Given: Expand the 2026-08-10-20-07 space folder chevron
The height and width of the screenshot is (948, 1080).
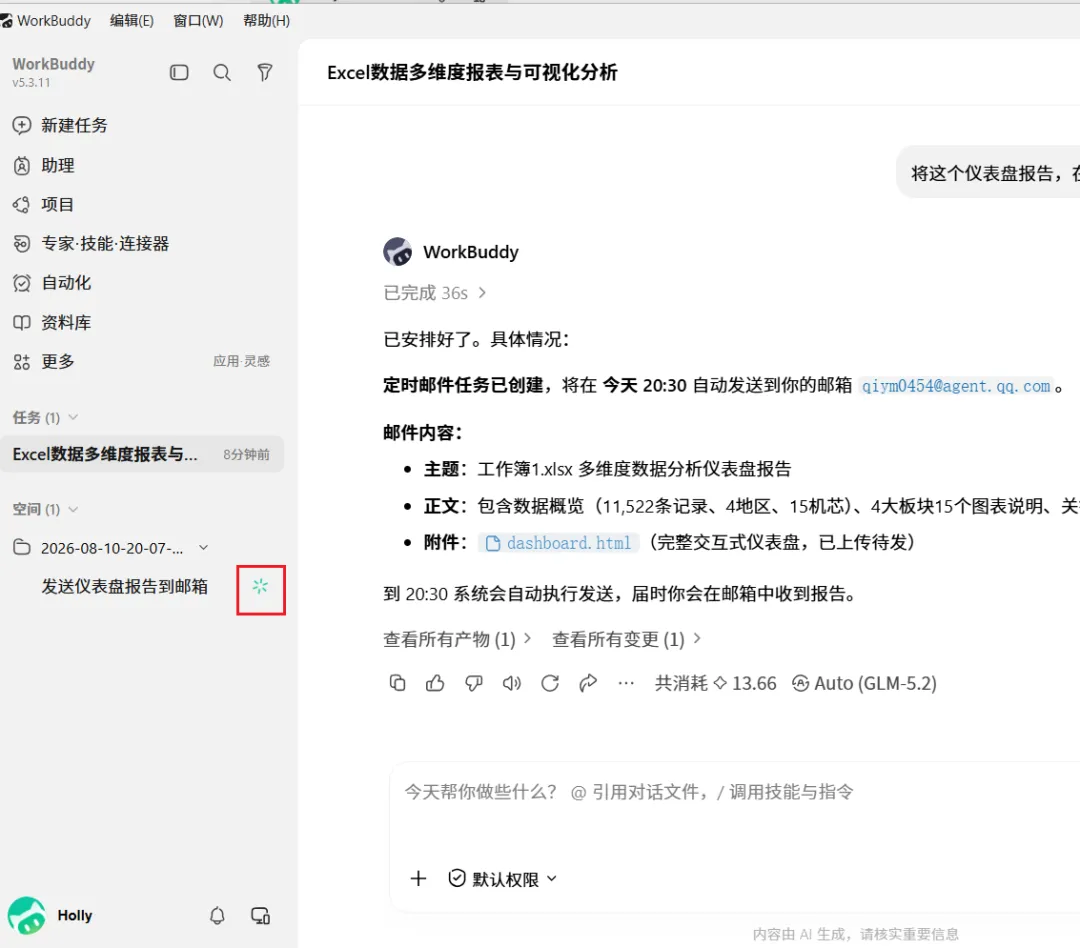Looking at the screenshot, I should 203,548.
